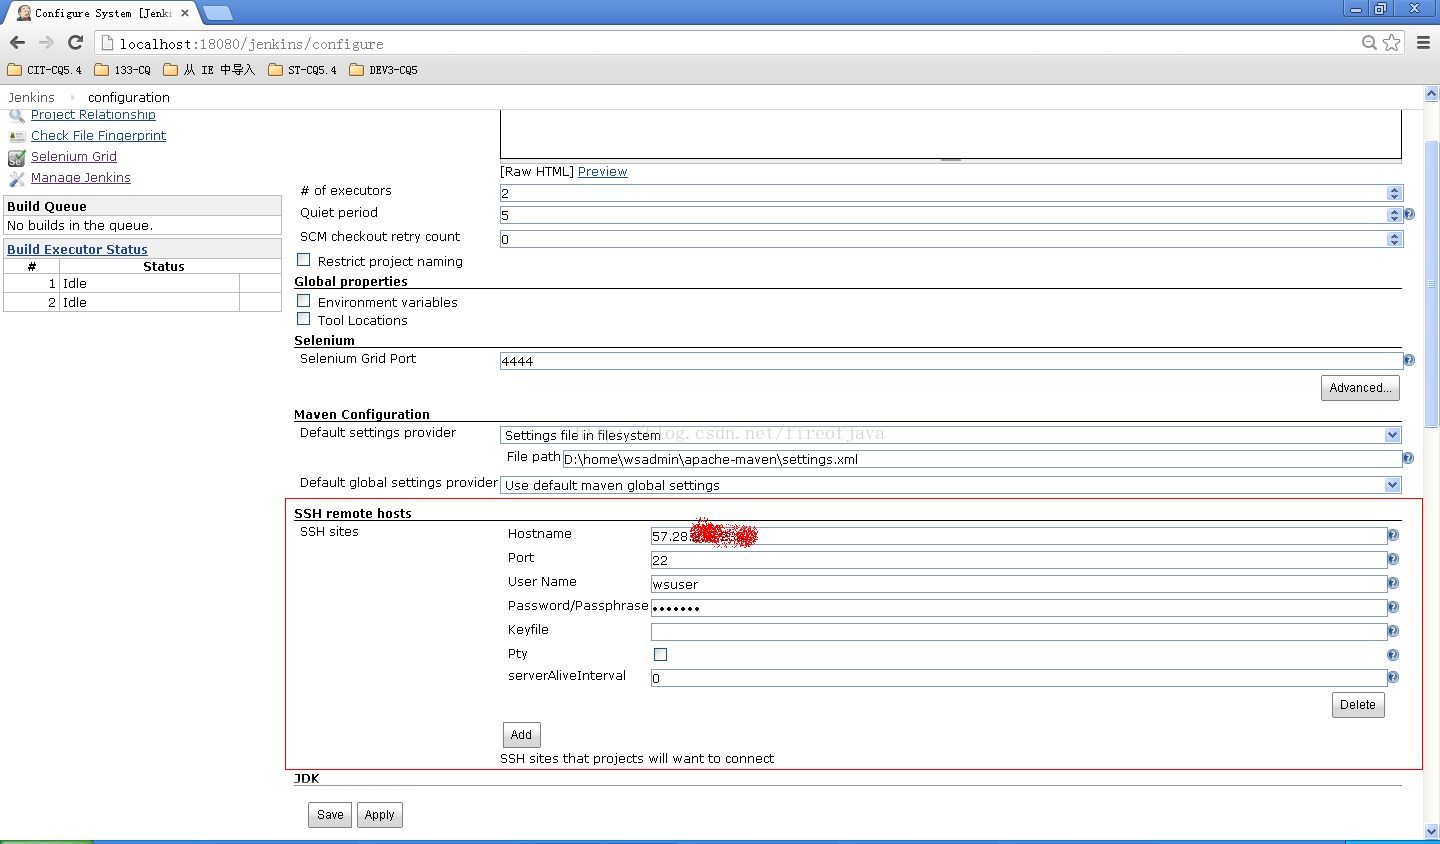This screenshot has height=844, width=1440.
Task: Tick the Environment variables checkbox
Action: coord(304,300)
